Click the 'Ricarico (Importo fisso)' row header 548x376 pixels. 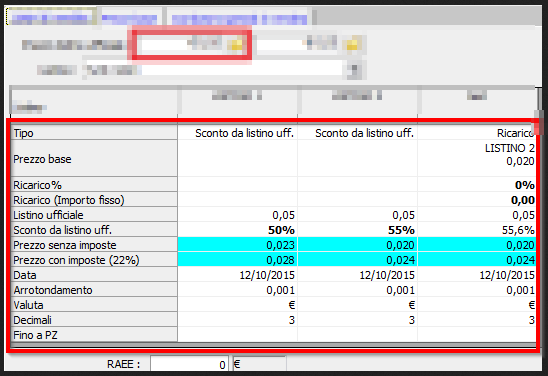[x=94, y=200]
